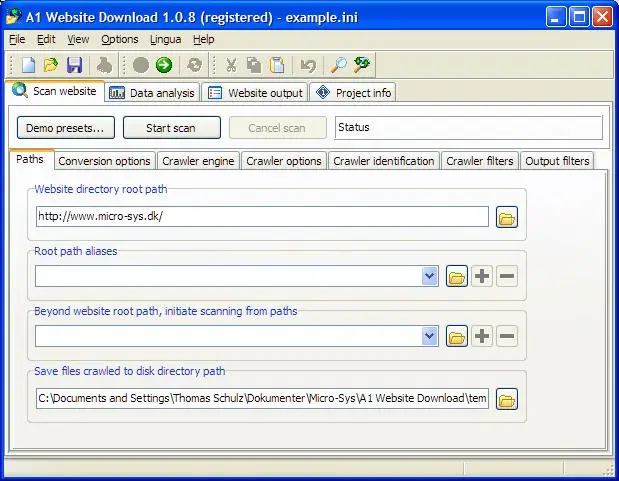This screenshot has height=481, width=619.
Task: Undo with the curved arrow icon
Action: click(308, 65)
